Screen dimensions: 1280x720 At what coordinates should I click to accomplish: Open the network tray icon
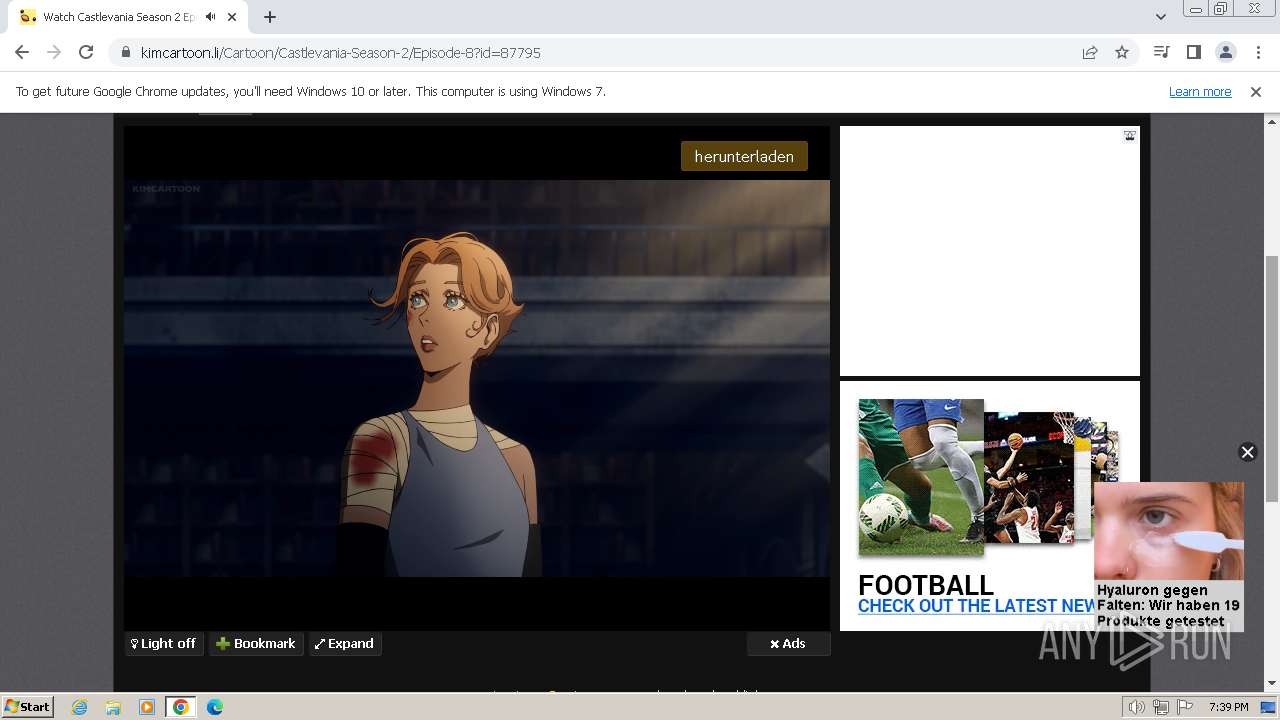coord(1161,707)
